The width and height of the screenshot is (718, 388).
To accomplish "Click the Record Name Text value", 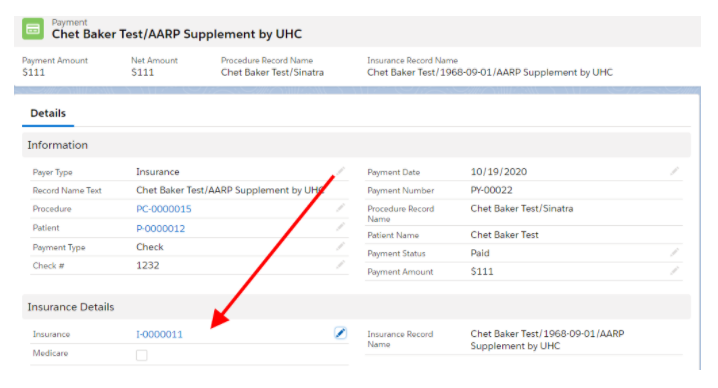I will (x=230, y=190).
